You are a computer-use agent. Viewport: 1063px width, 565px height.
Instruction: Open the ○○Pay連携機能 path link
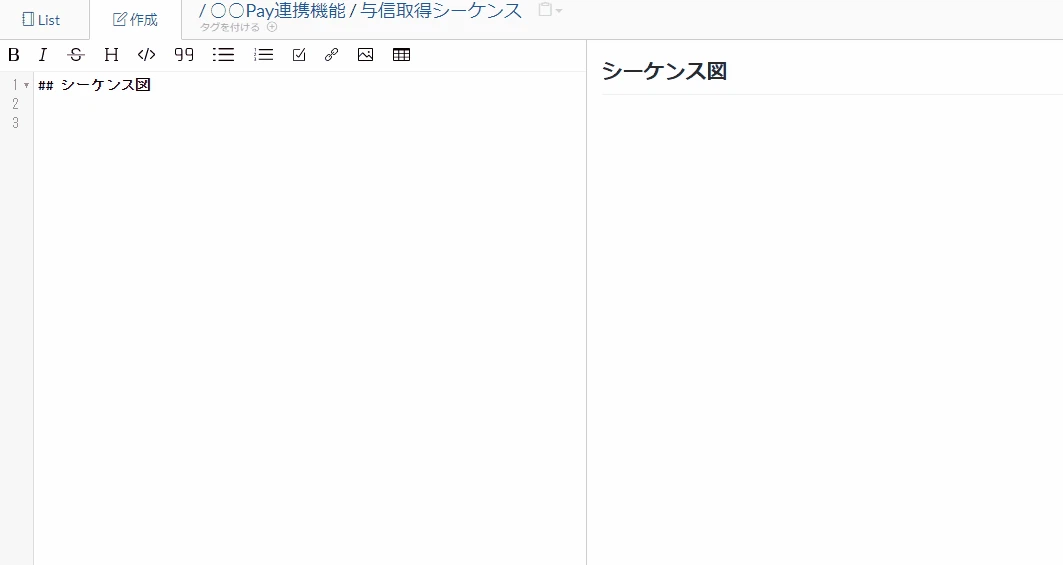click(278, 11)
